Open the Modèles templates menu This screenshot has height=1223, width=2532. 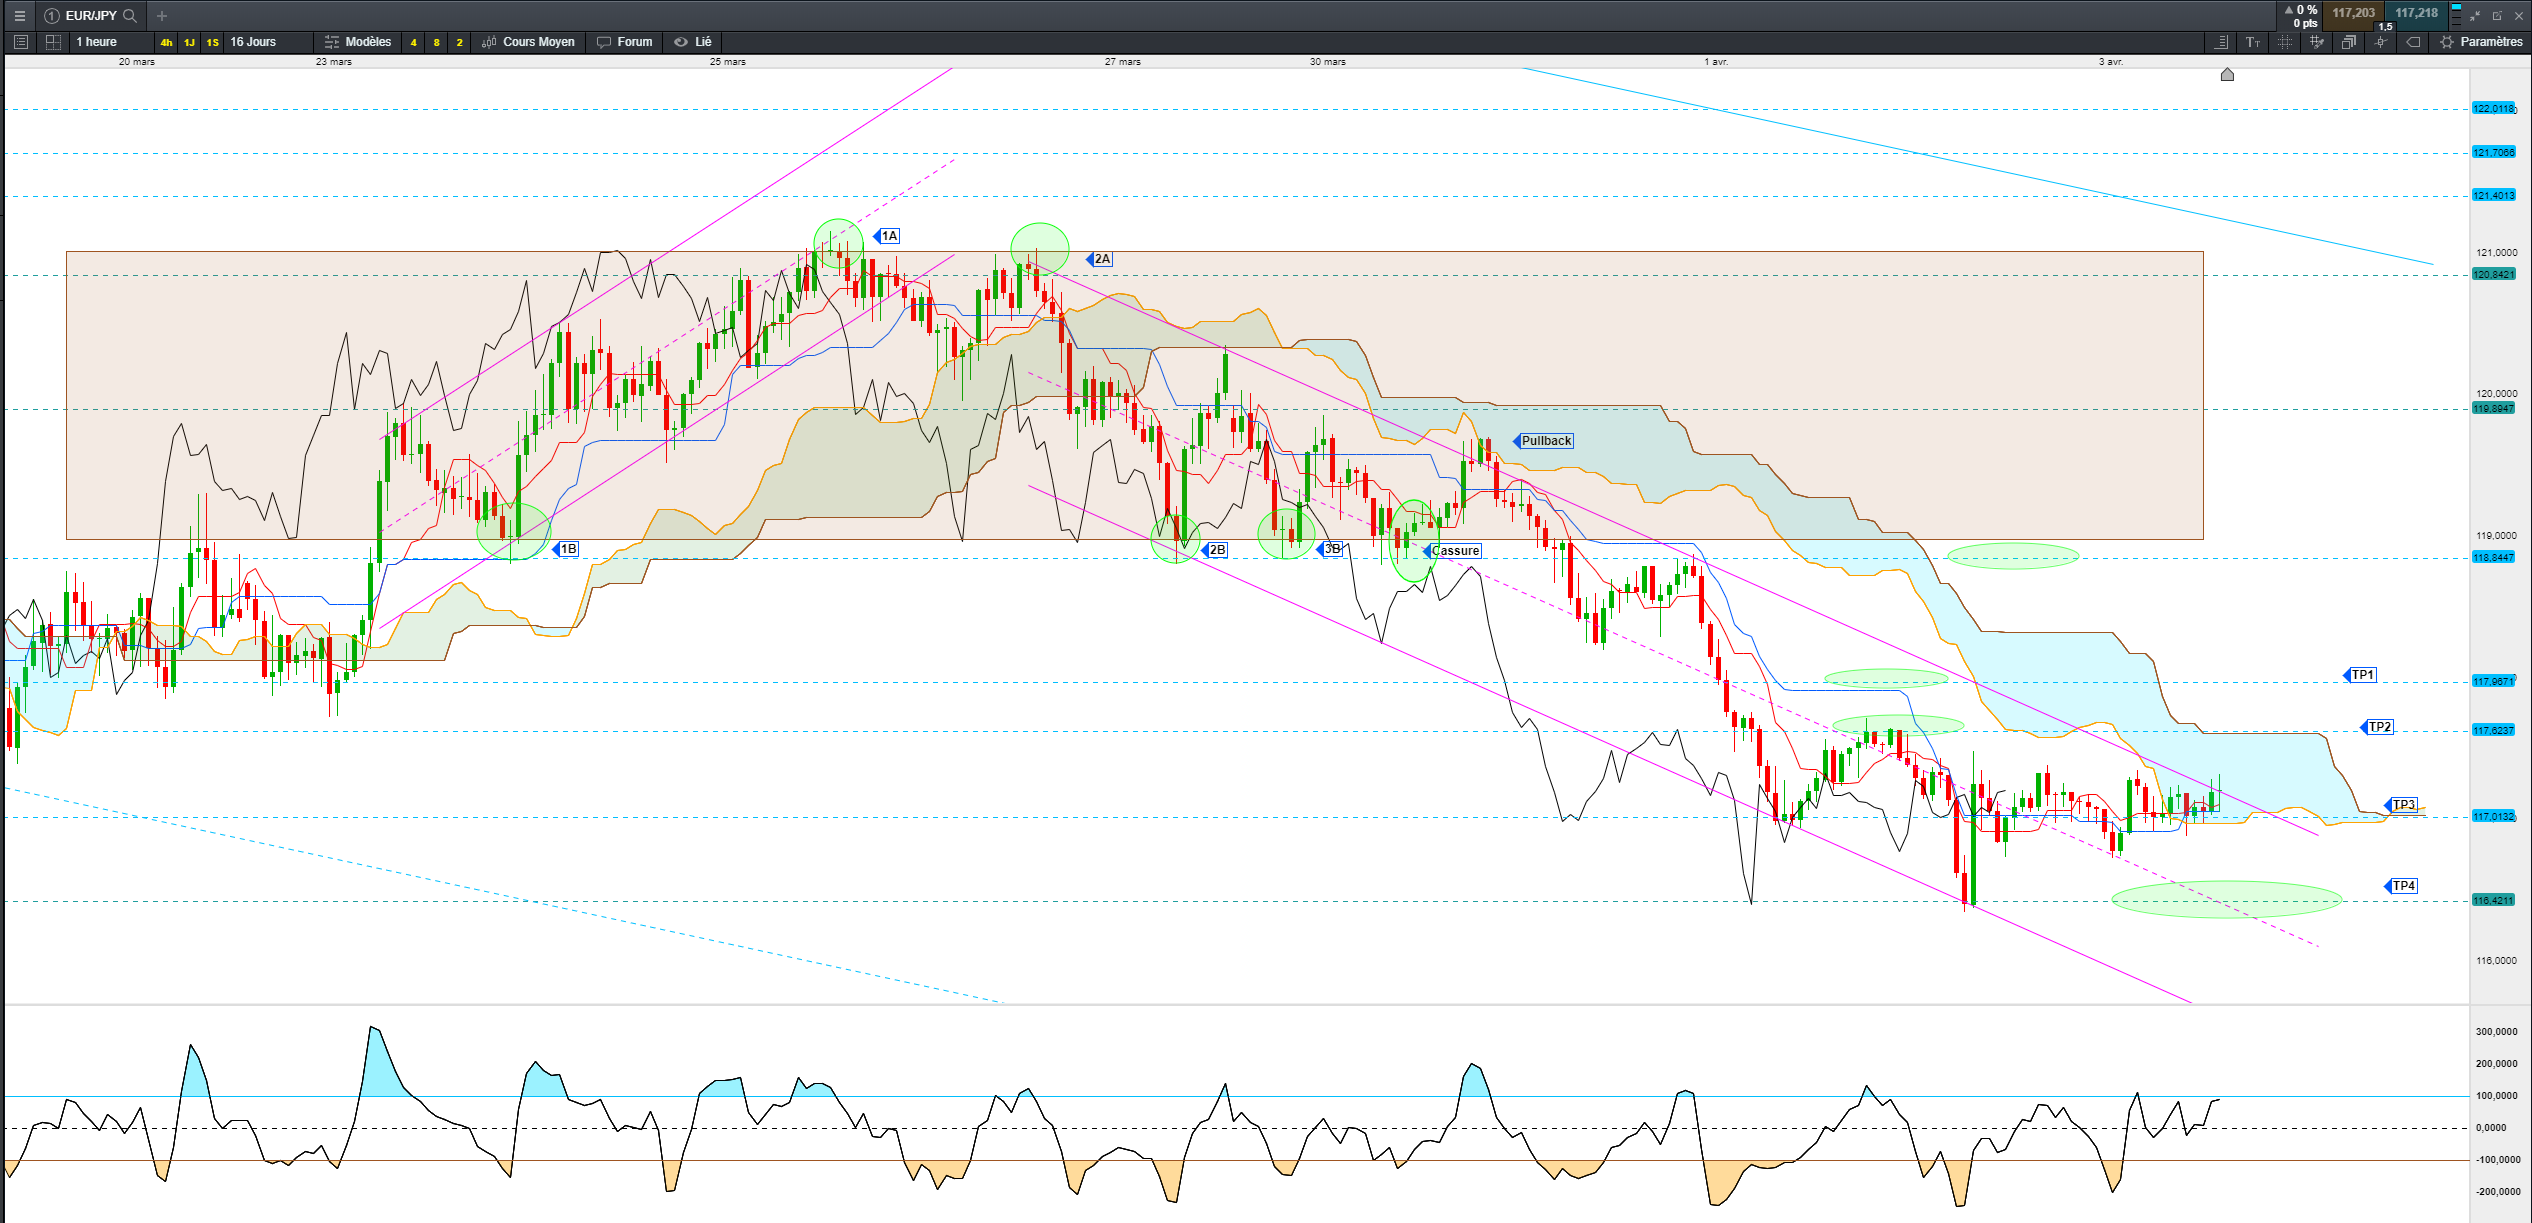pos(358,42)
